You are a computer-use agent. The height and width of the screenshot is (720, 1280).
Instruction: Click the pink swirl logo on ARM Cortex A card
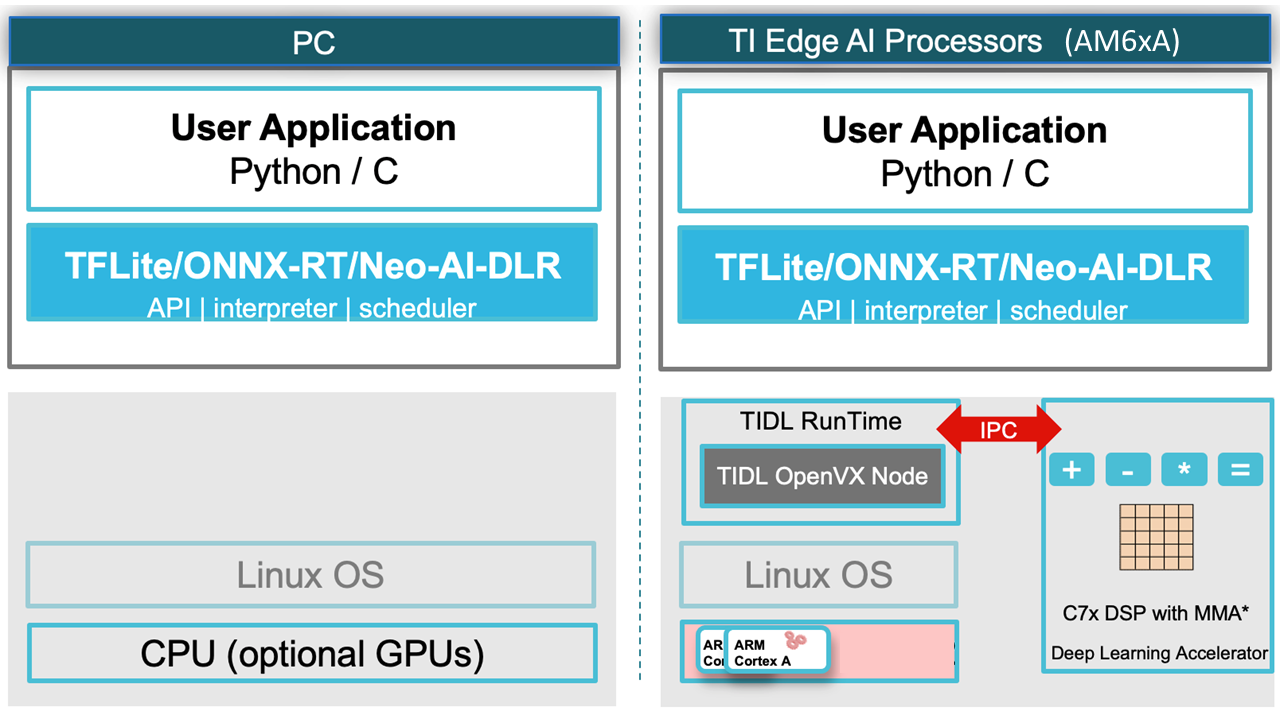[797, 641]
